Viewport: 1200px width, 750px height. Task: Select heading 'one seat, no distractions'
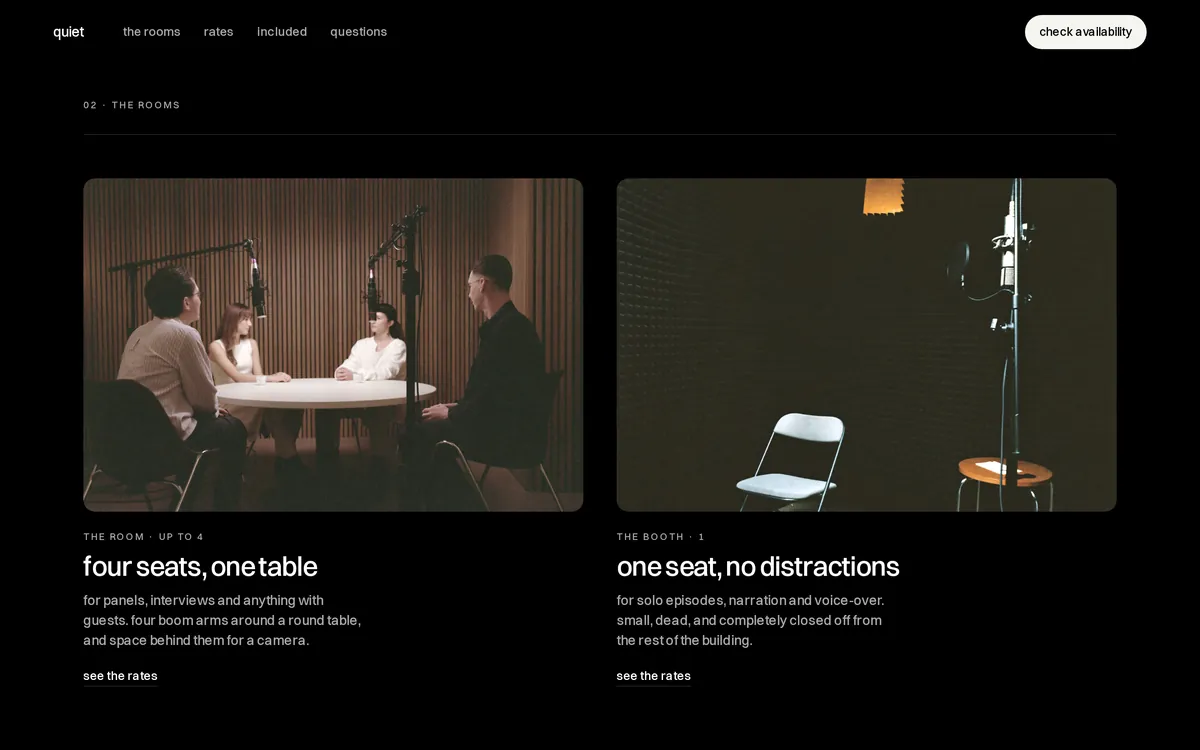[x=758, y=567]
